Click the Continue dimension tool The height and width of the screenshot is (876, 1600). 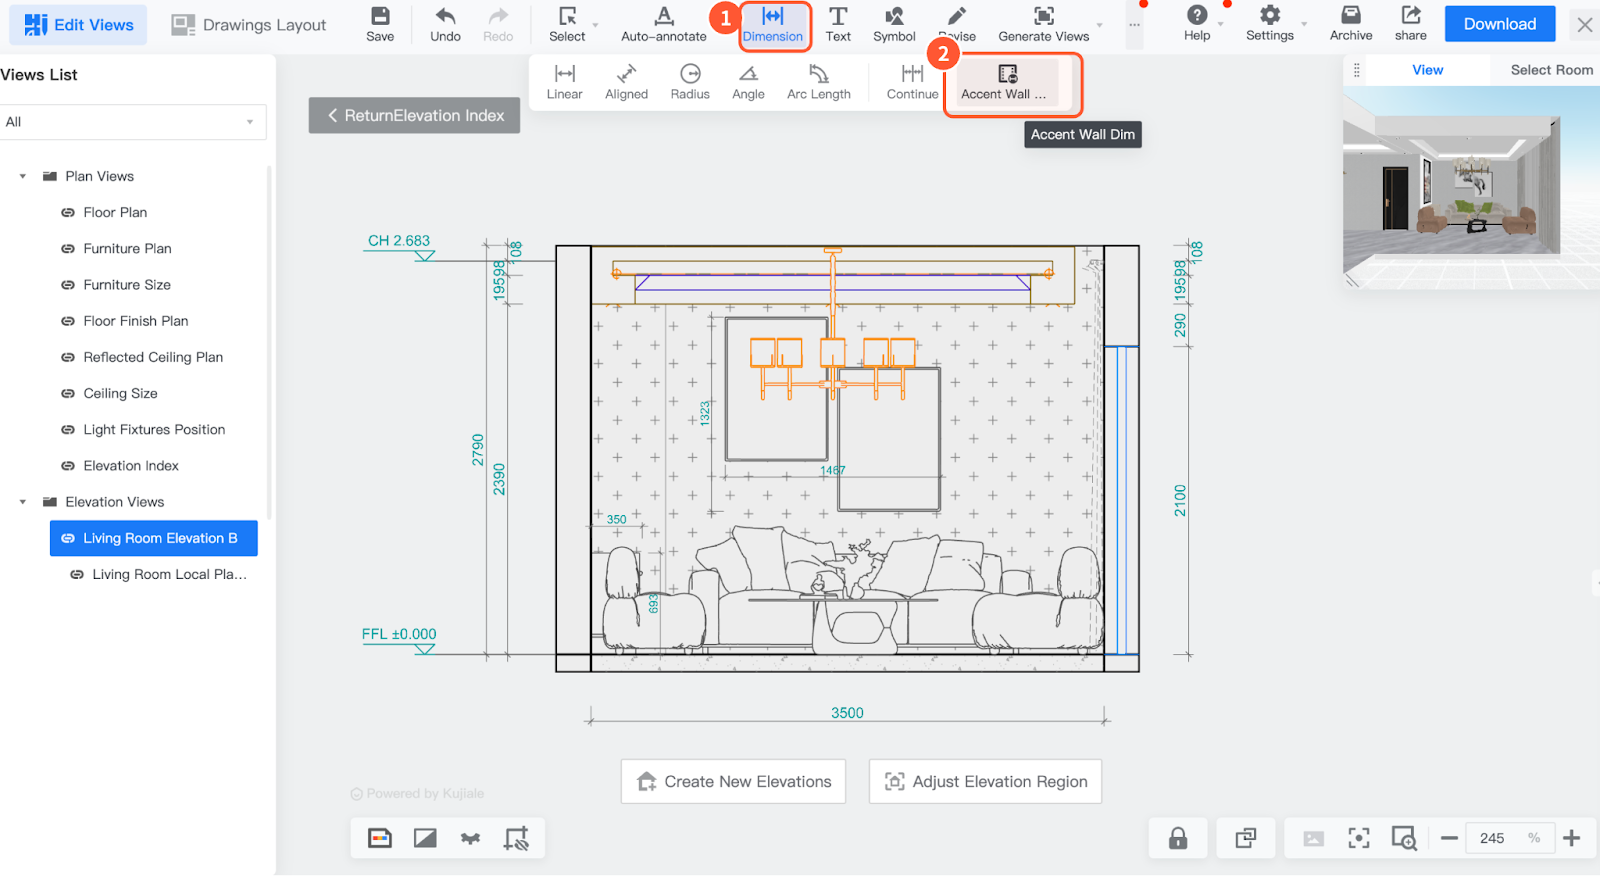click(x=912, y=82)
